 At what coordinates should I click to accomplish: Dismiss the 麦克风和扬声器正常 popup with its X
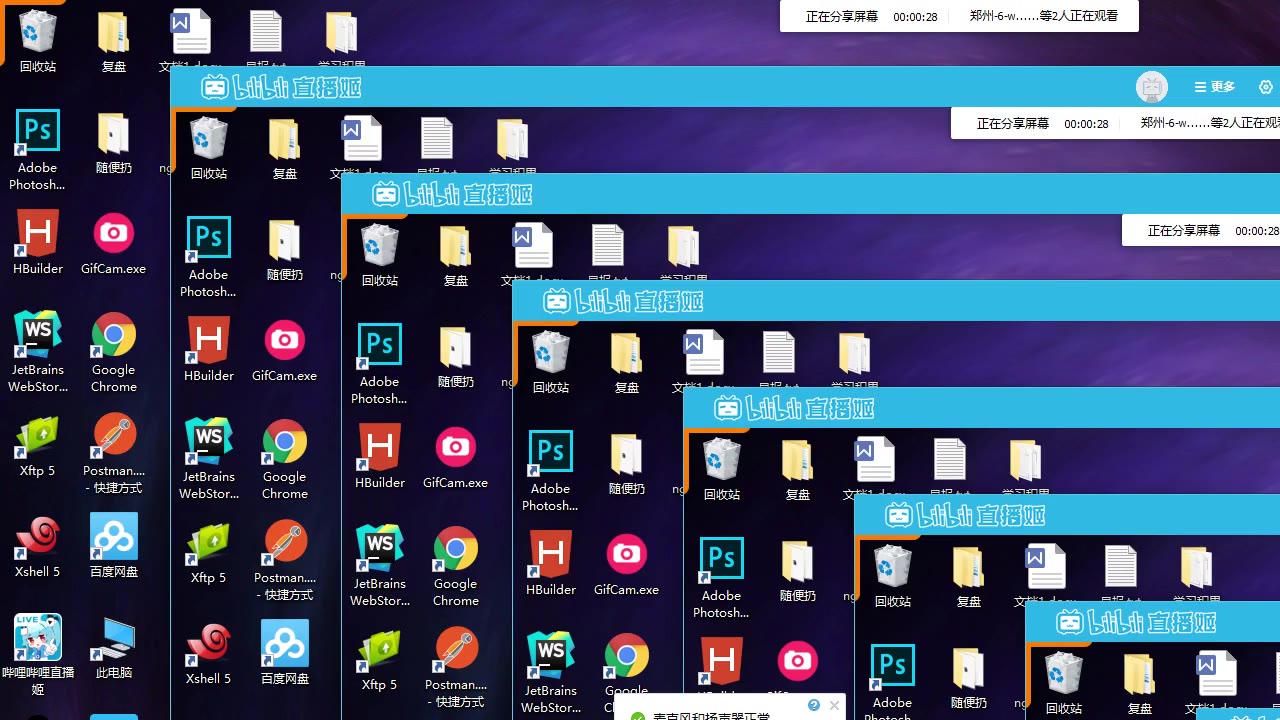(834, 705)
